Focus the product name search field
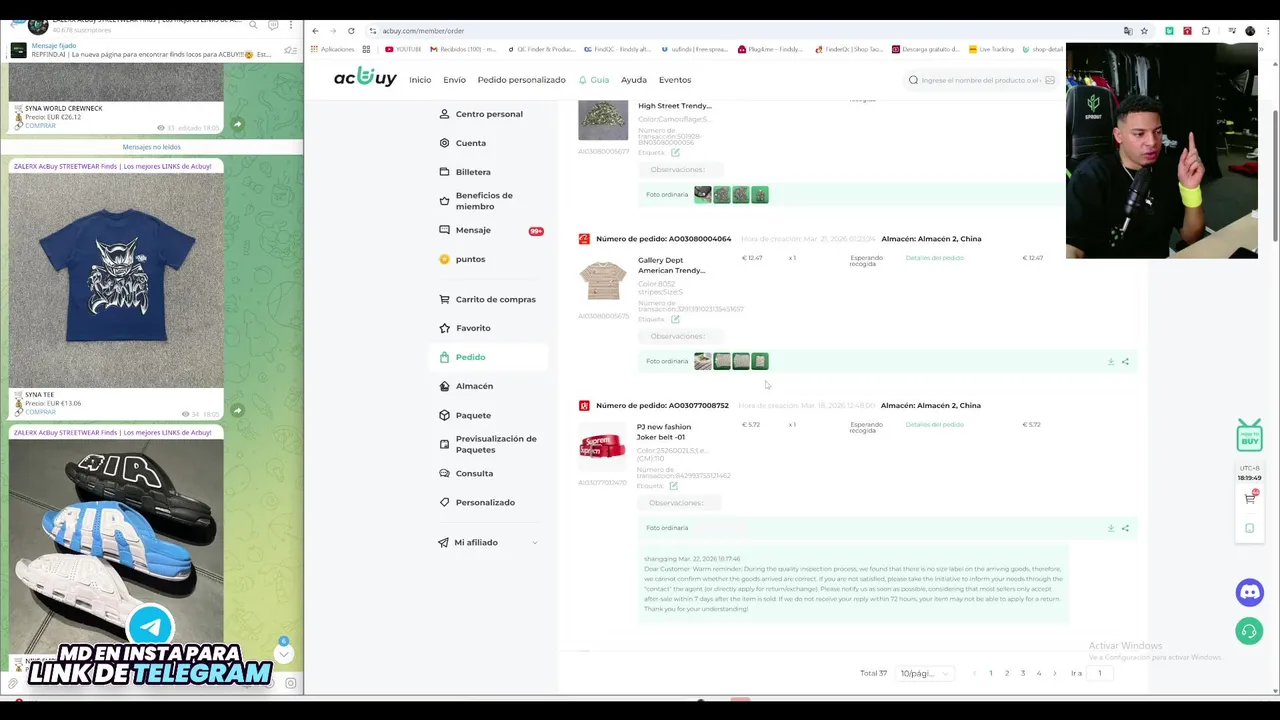 point(980,80)
